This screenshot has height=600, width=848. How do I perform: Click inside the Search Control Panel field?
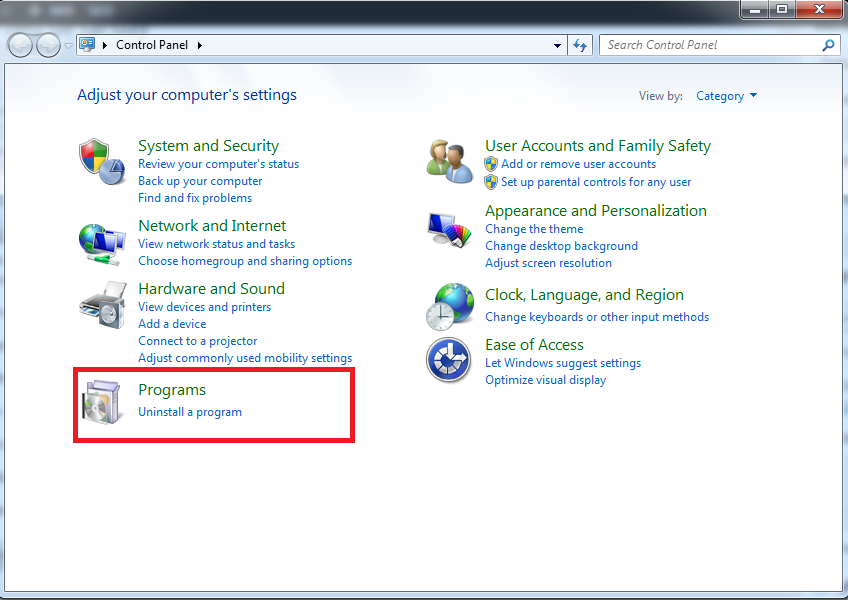(x=700, y=45)
